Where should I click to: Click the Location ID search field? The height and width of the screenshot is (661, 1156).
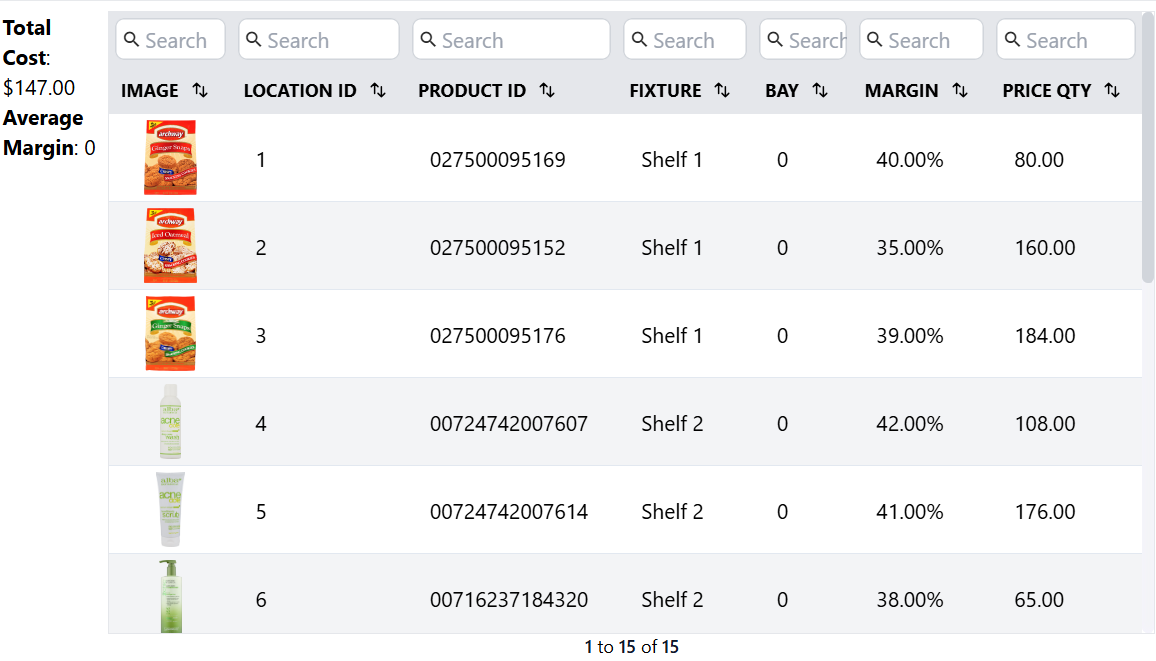(x=319, y=40)
